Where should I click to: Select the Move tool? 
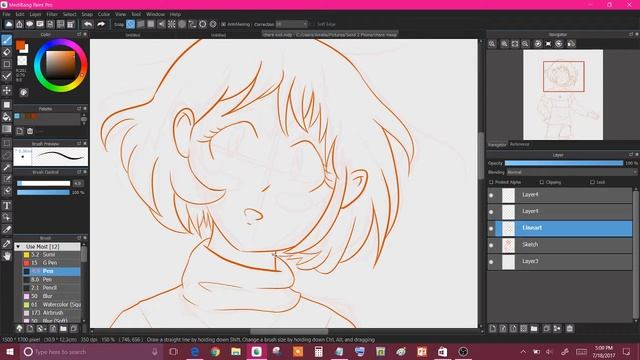7,90
